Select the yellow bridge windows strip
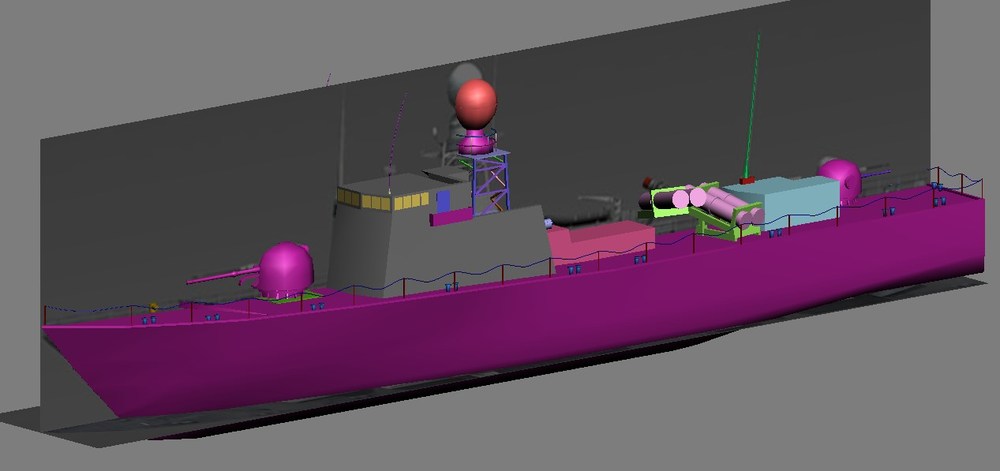Viewport: 1000px width, 471px height. pyautogui.click(x=383, y=200)
